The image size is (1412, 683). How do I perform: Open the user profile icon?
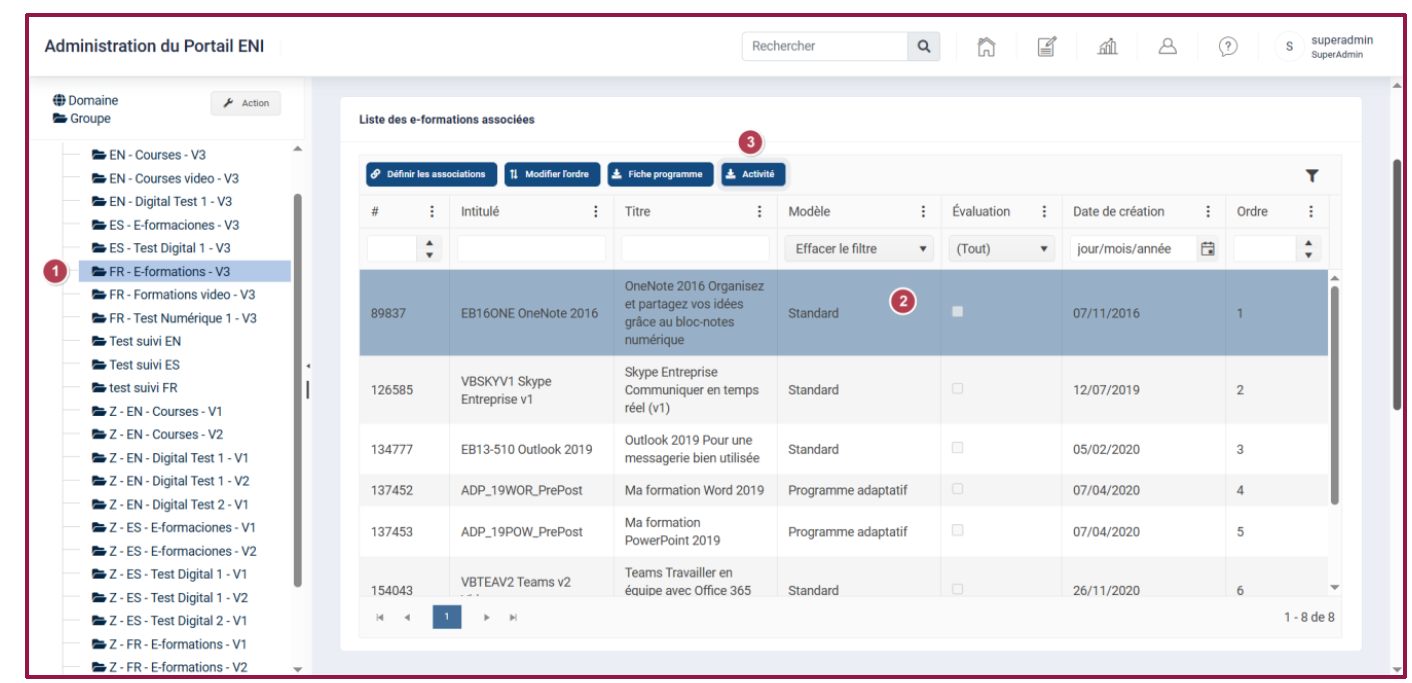coord(1167,46)
